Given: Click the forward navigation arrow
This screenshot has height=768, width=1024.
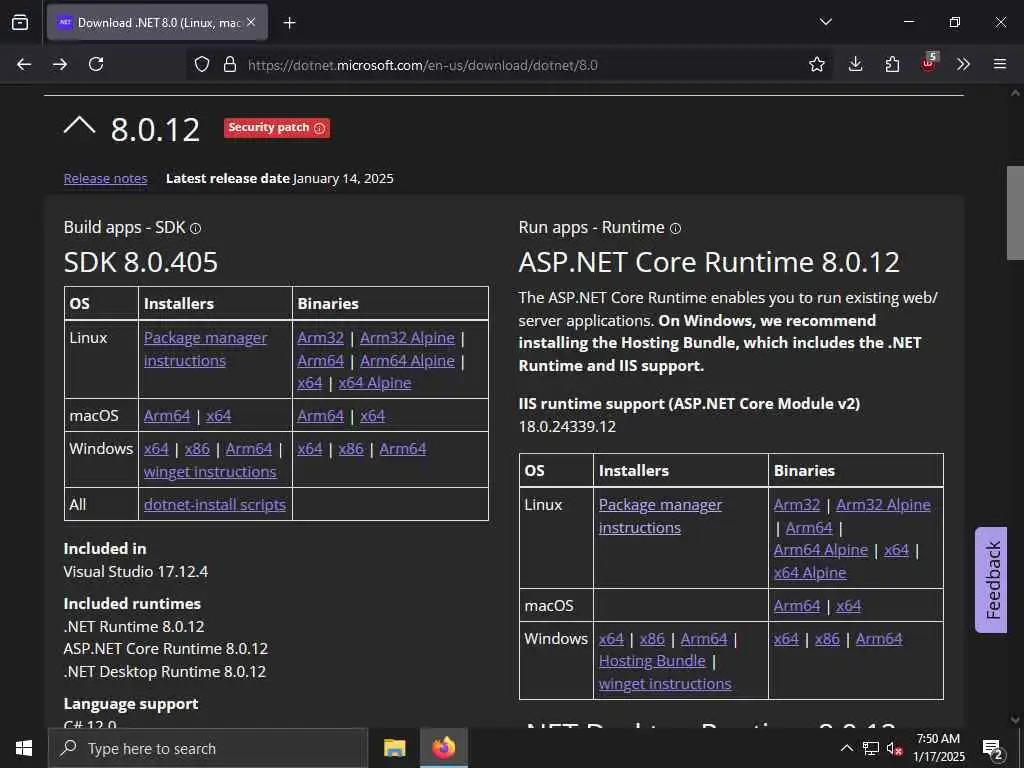Looking at the screenshot, I should pos(60,64).
